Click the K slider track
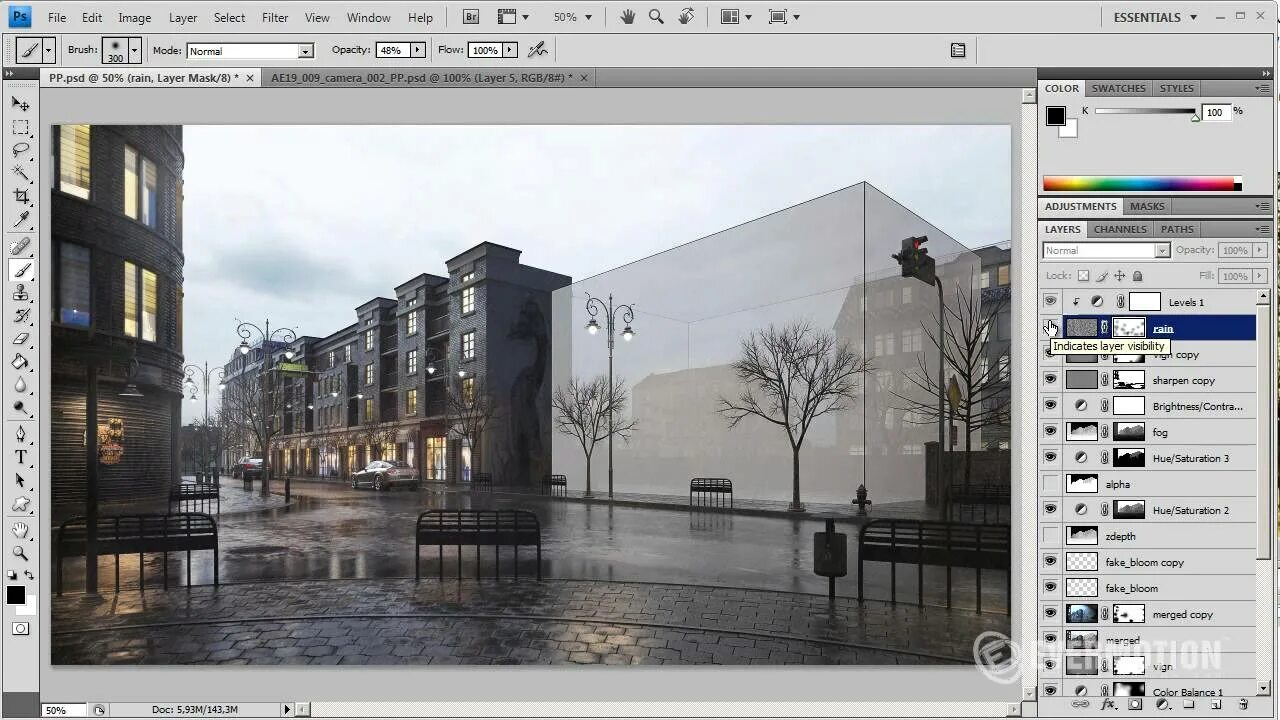Screen dimensions: 1280x720 (1145, 111)
